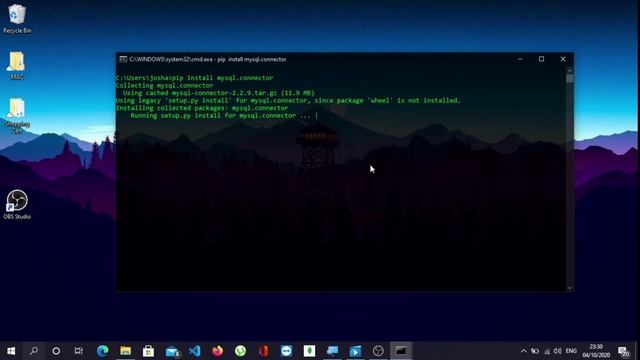Viewport: 640px width, 360px height.
Task: Open the network tray icon
Action: click(x=547, y=351)
